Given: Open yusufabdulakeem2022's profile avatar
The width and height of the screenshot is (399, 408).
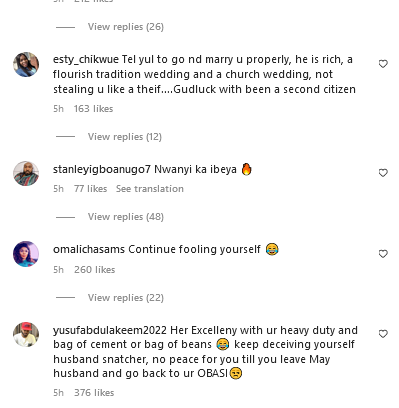Looking at the screenshot, I should tap(26, 334).
